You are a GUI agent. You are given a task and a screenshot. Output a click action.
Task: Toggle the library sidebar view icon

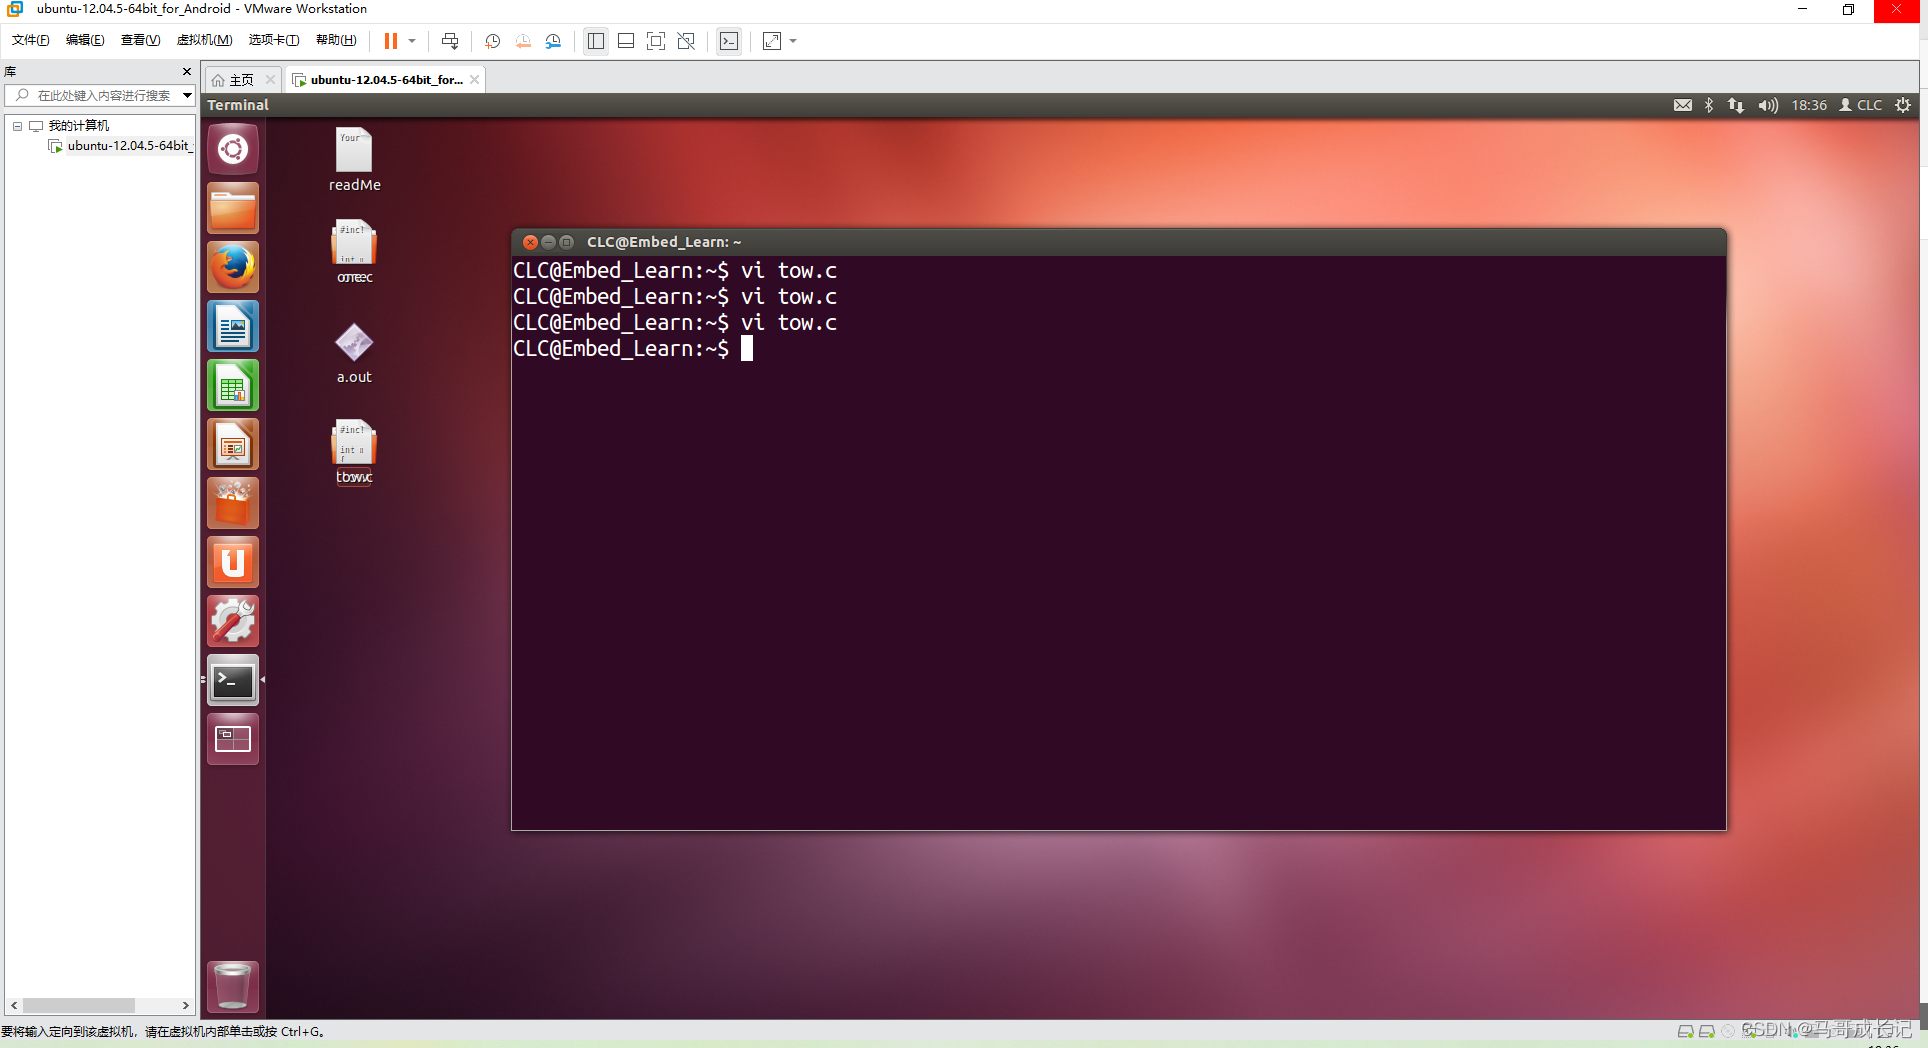click(x=596, y=41)
